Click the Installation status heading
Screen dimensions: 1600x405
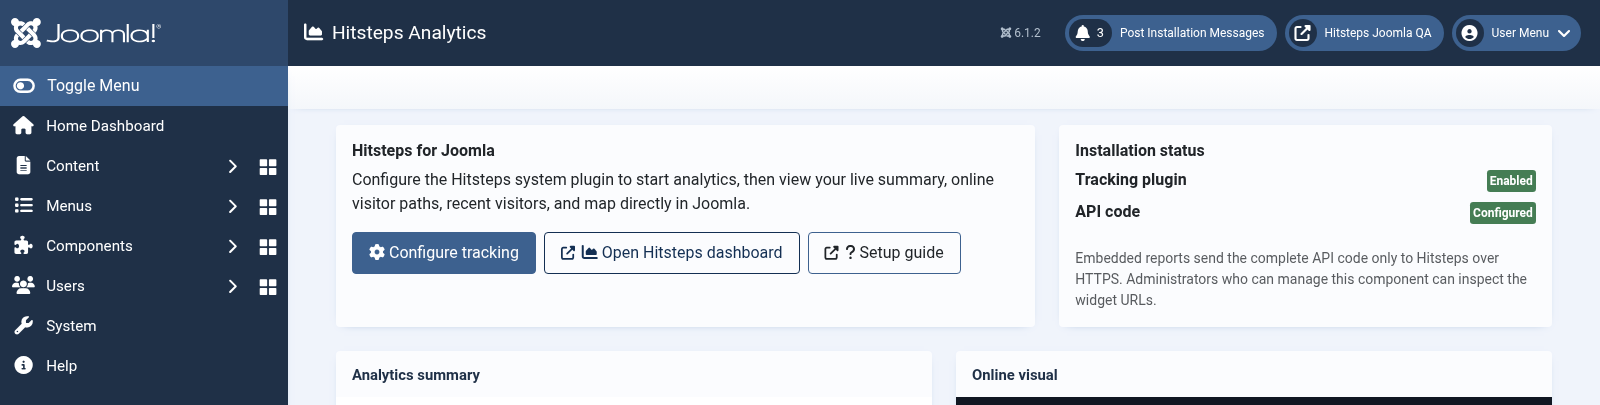[1140, 151]
